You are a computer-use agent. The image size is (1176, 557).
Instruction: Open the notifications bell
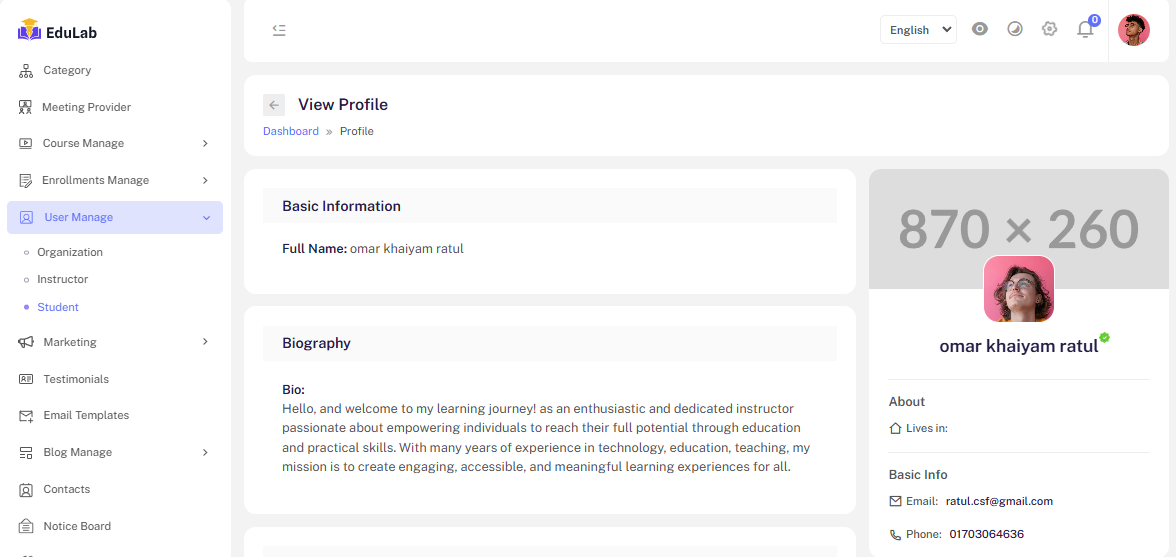(x=1085, y=29)
